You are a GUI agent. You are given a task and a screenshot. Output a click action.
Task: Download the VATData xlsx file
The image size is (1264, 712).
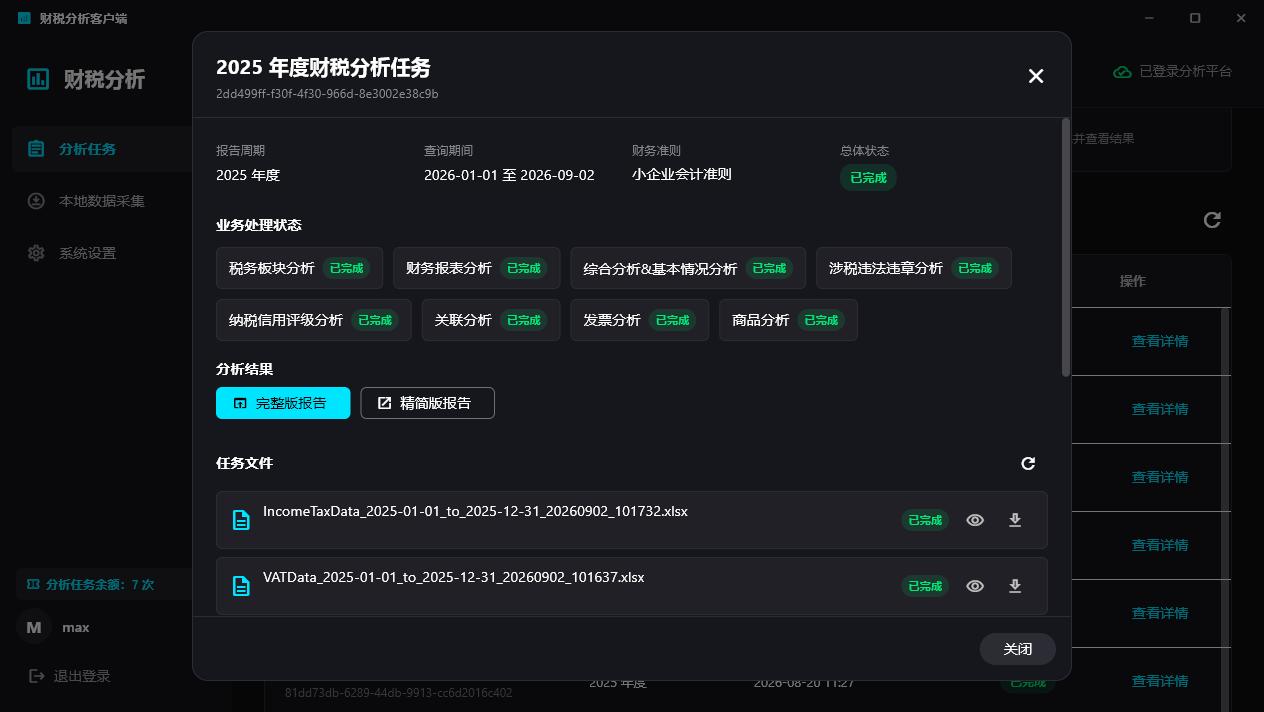[x=1015, y=586]
